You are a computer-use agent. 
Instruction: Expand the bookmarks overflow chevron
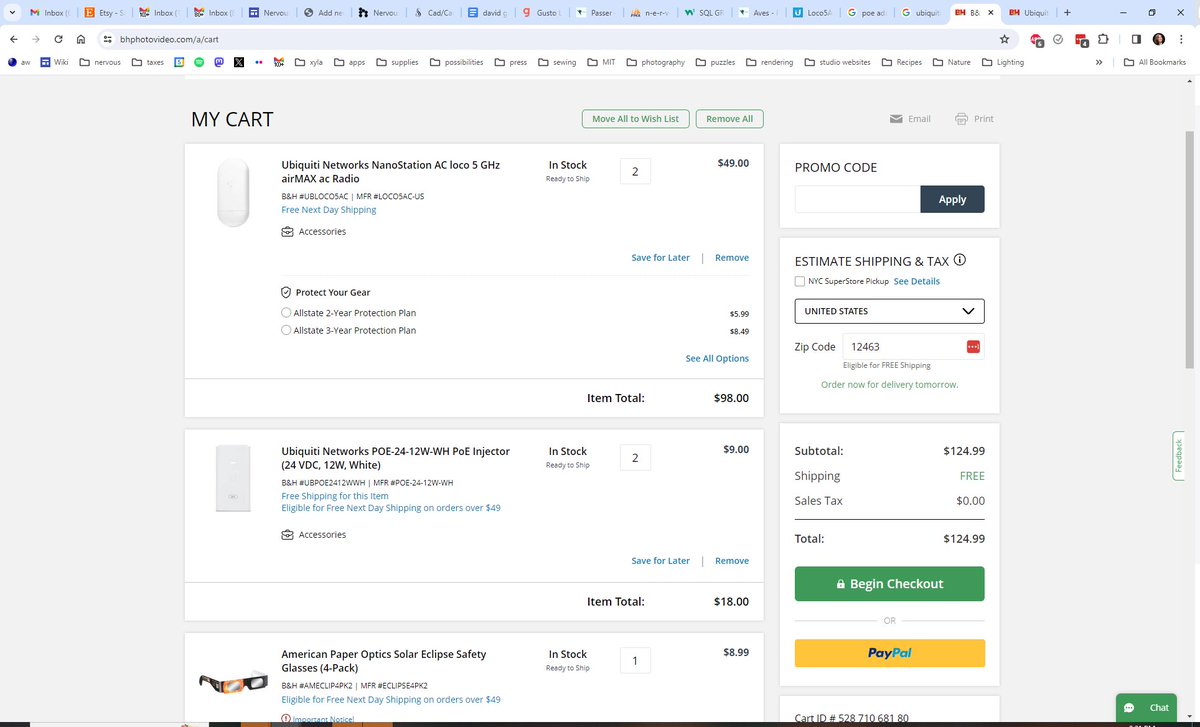[1099, 62]
